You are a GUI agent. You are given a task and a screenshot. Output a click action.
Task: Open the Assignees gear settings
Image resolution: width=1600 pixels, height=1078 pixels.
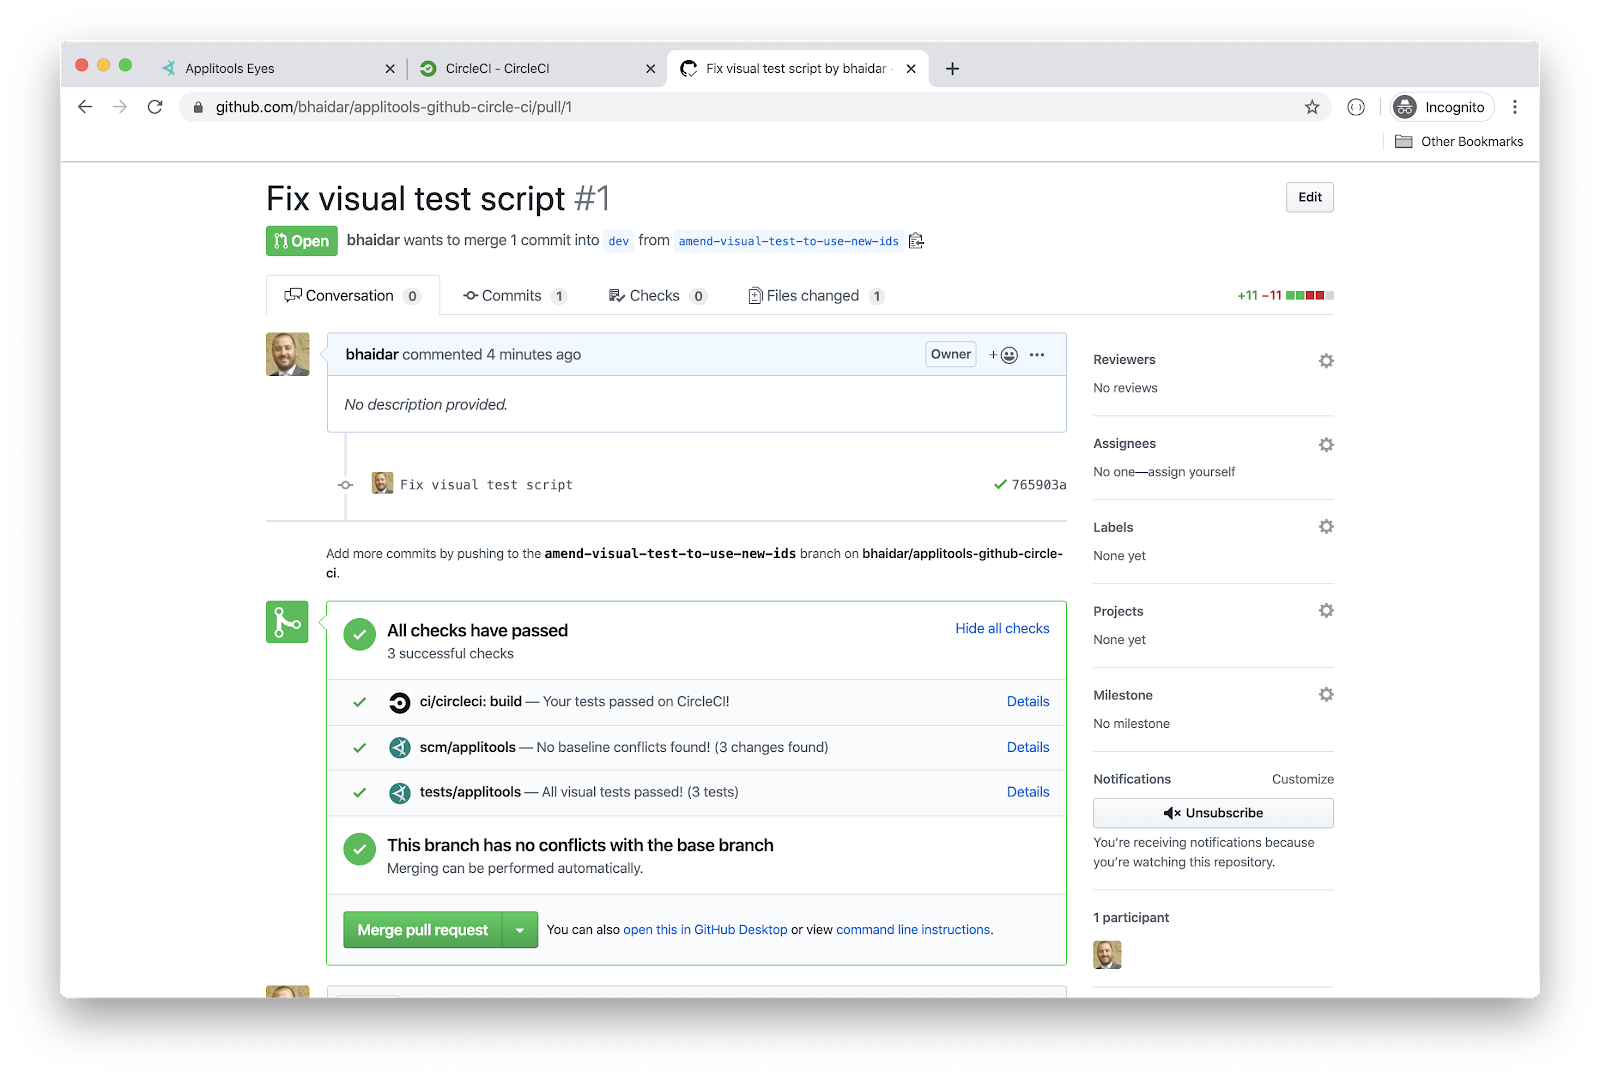pyautogui.click(x=1326, y=445)
